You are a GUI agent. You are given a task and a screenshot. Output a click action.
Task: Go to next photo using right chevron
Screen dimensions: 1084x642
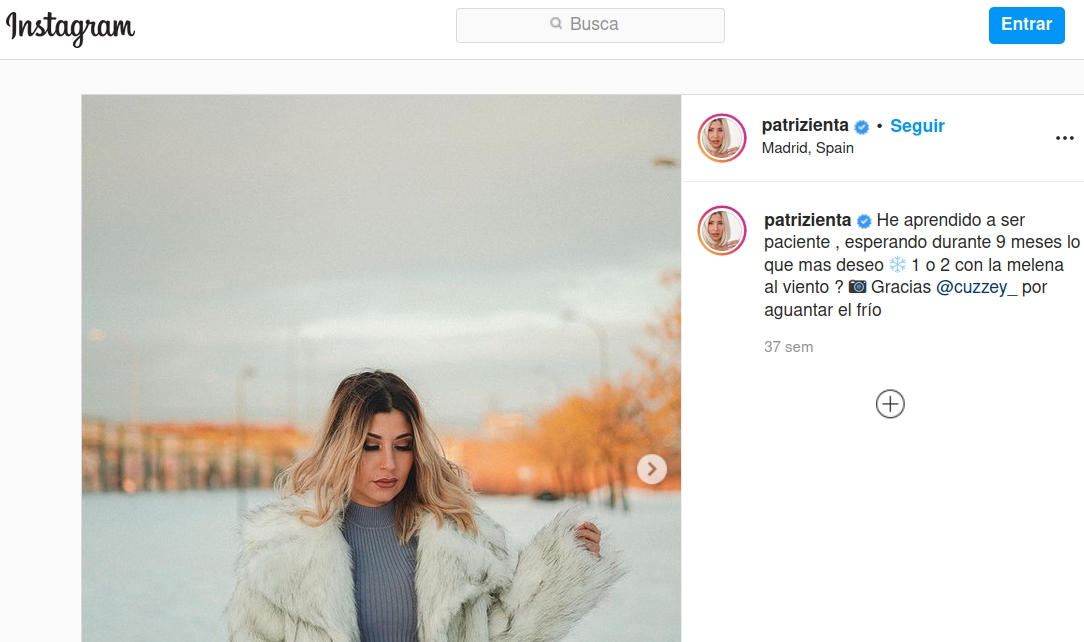click(652, 468)
